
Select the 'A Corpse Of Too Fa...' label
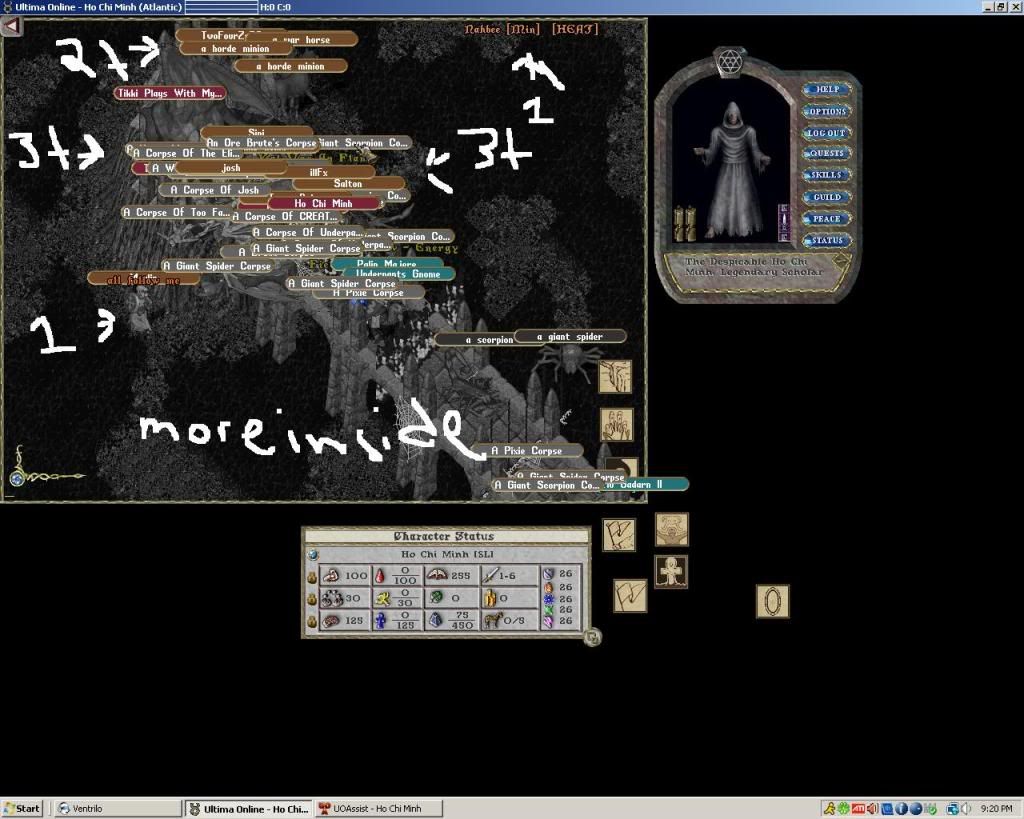point(177,212)
